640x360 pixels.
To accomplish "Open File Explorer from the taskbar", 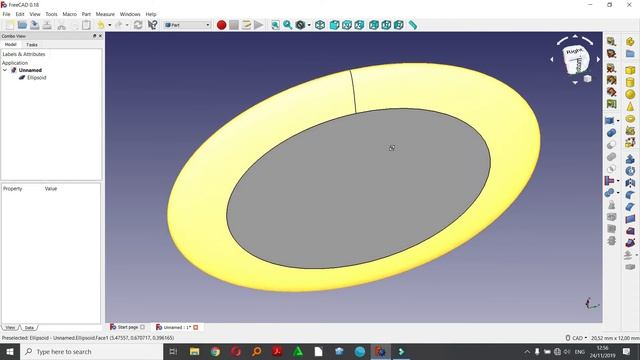I will pyautogui.click(x=194, y=351).
